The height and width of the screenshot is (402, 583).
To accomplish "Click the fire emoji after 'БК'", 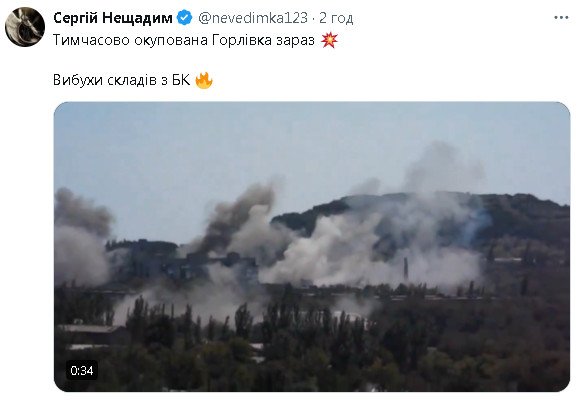I will (x=204, y=80).
